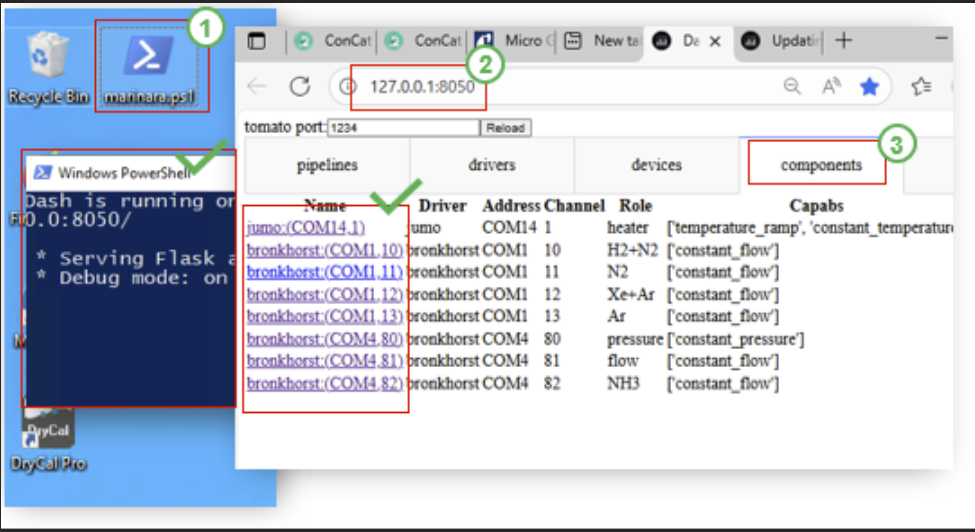The image size is (975, 532).
Task: Click the blue favorite star icon
Action: 869,87
